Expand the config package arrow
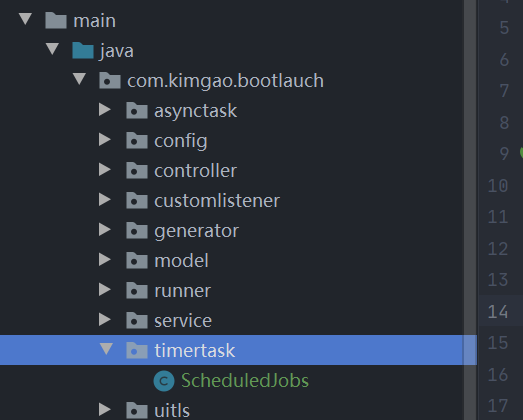 pyautogui.click(x=105, y=140)
